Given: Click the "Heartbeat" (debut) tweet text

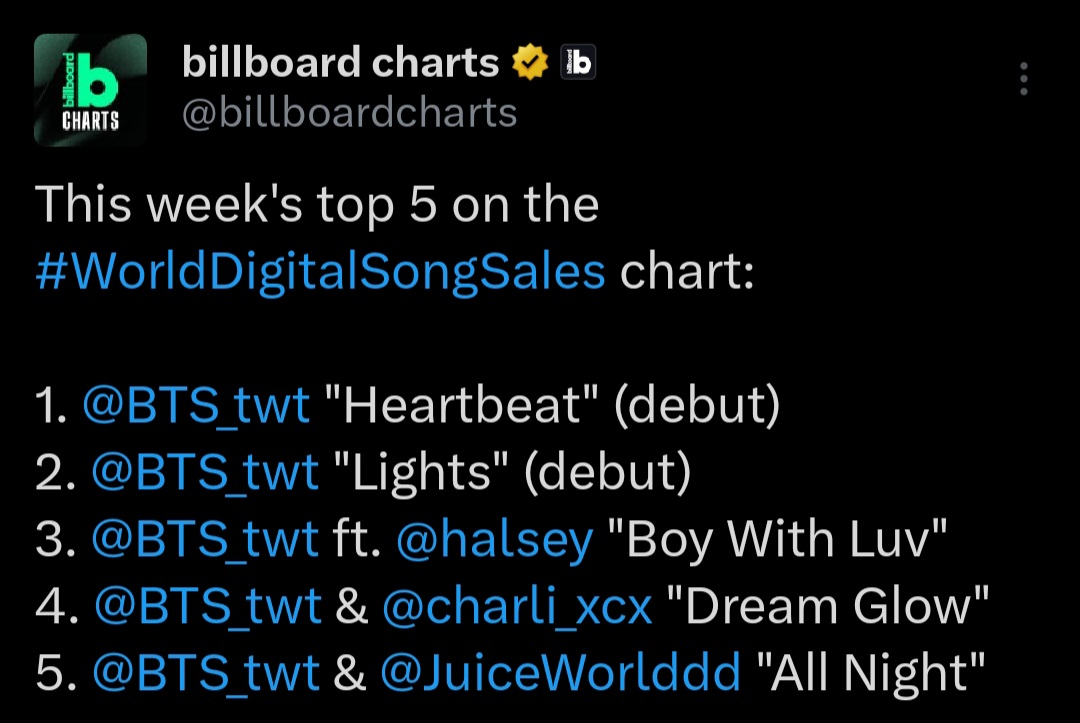Looking at the screenshot, I should click(x=552, y=405).
